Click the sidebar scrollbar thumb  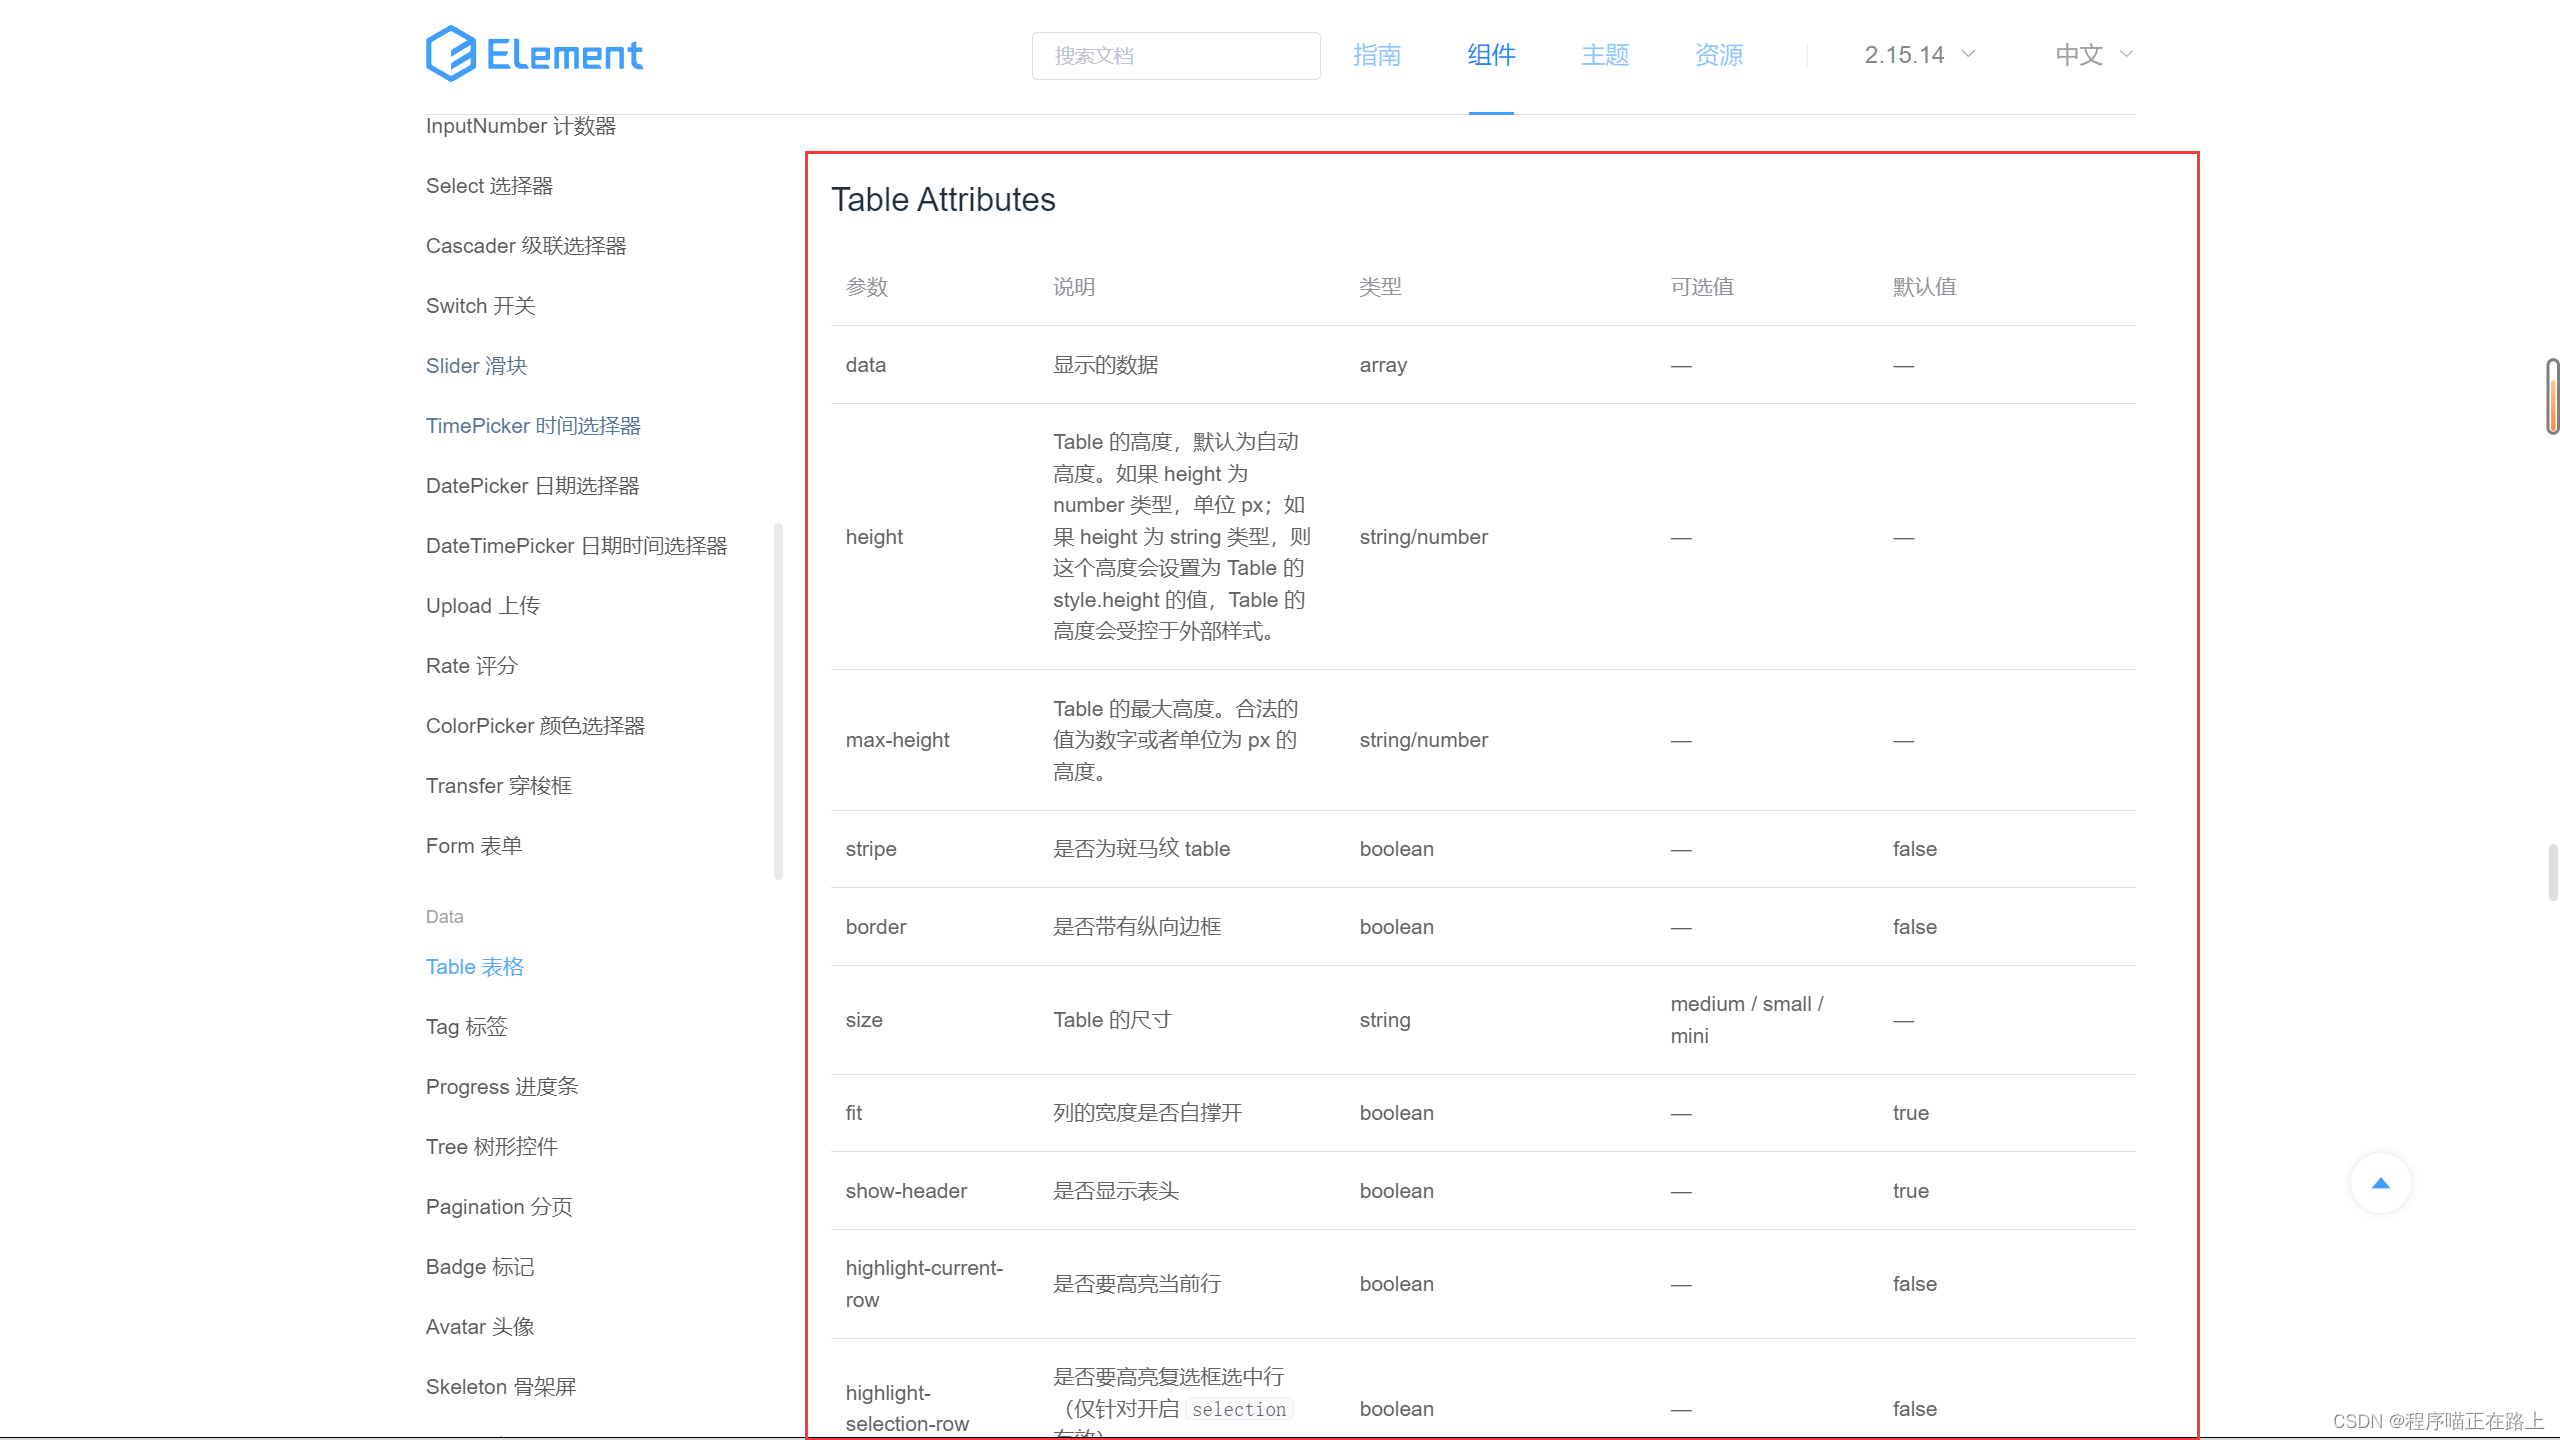point(778,701)
